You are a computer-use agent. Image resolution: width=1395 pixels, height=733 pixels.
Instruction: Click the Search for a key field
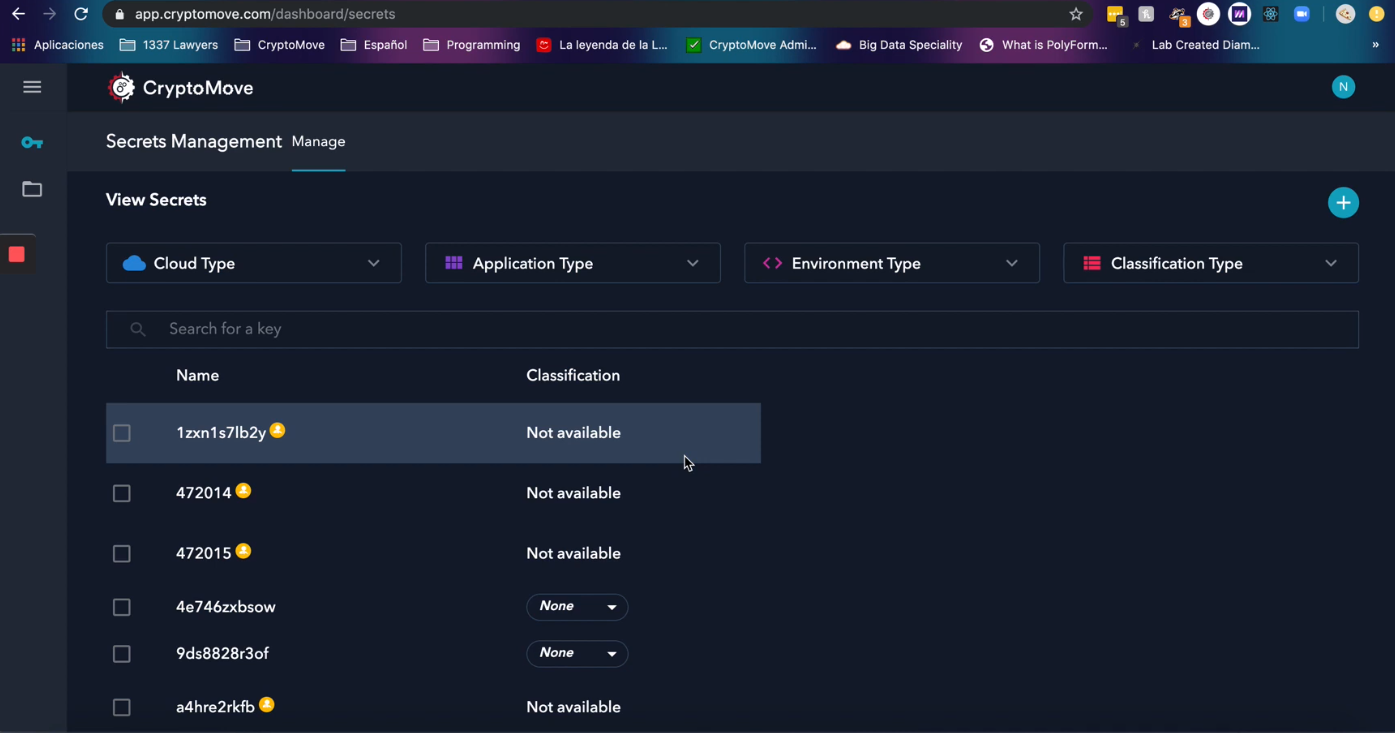[x=732, y=329]
